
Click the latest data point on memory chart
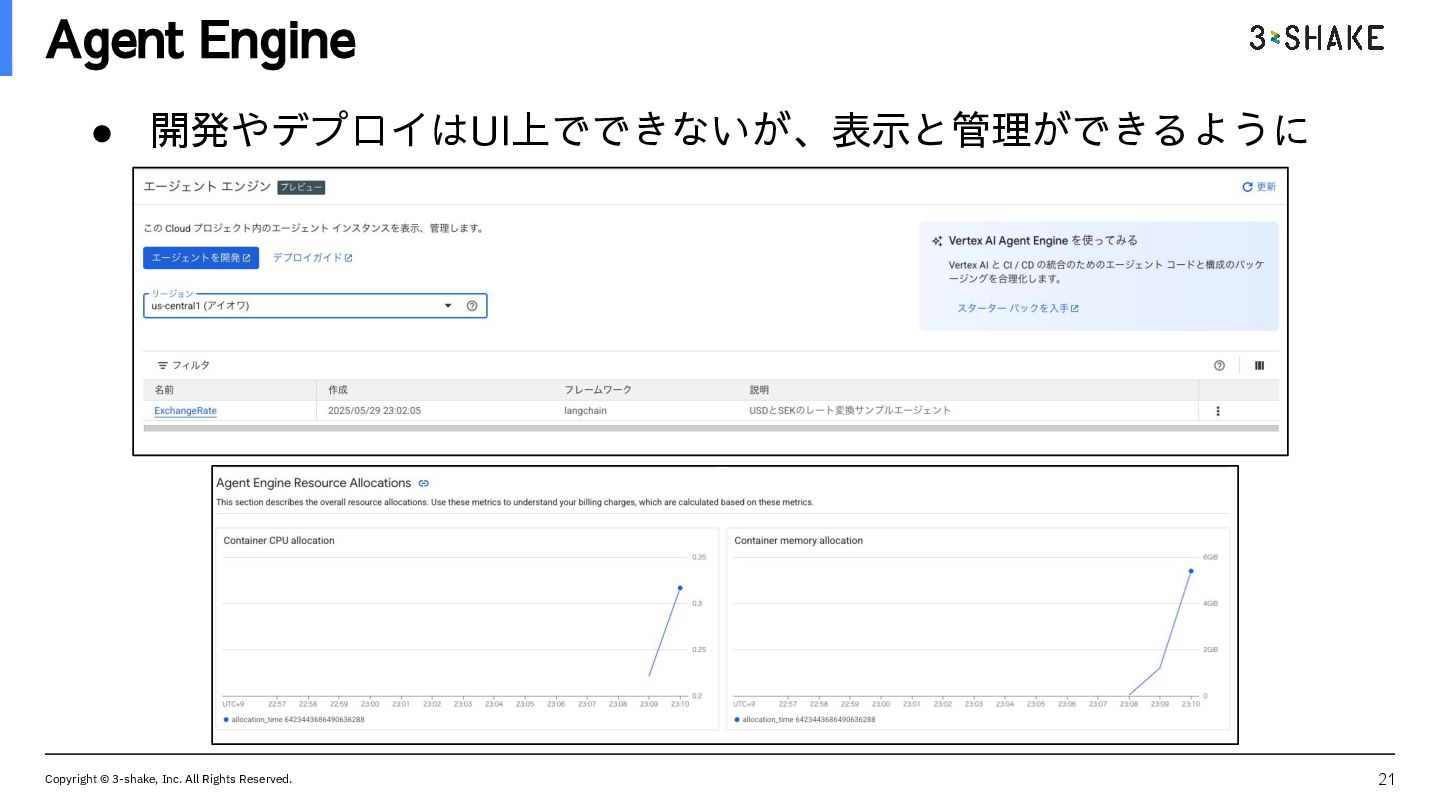coord(1191,571)
